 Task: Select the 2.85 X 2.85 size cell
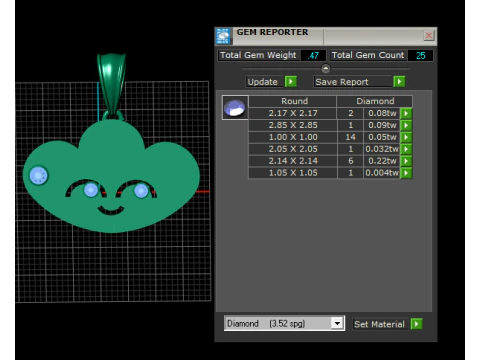click(x=293, y=125)
